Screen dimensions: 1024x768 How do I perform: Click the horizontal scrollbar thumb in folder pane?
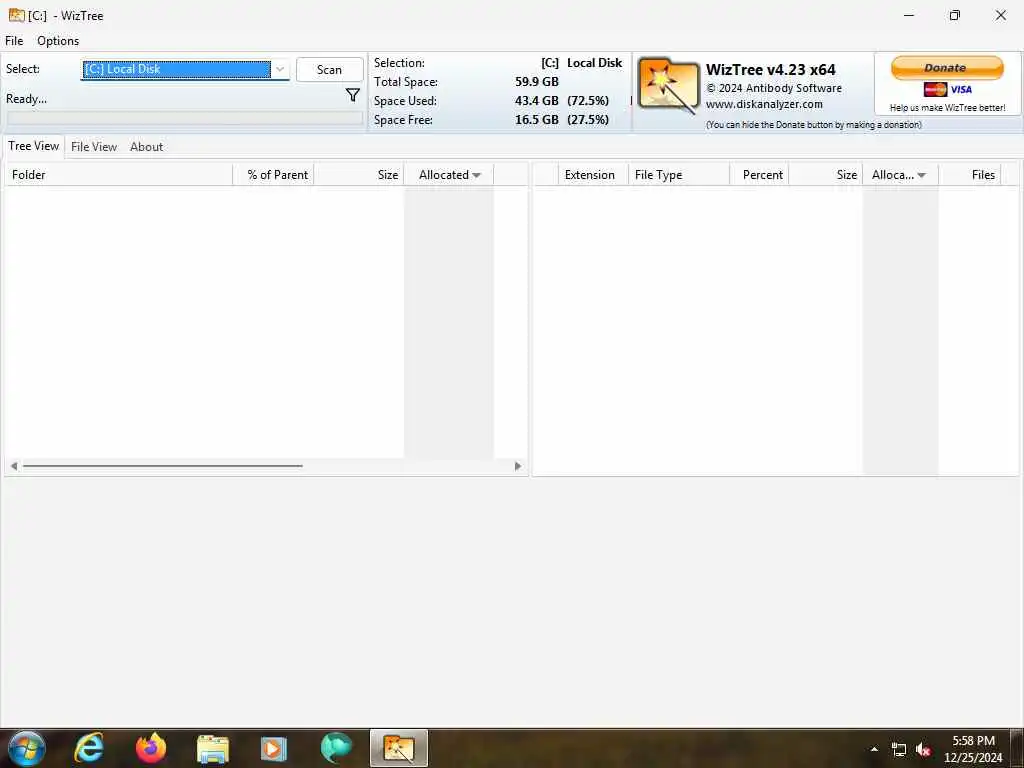163,466
